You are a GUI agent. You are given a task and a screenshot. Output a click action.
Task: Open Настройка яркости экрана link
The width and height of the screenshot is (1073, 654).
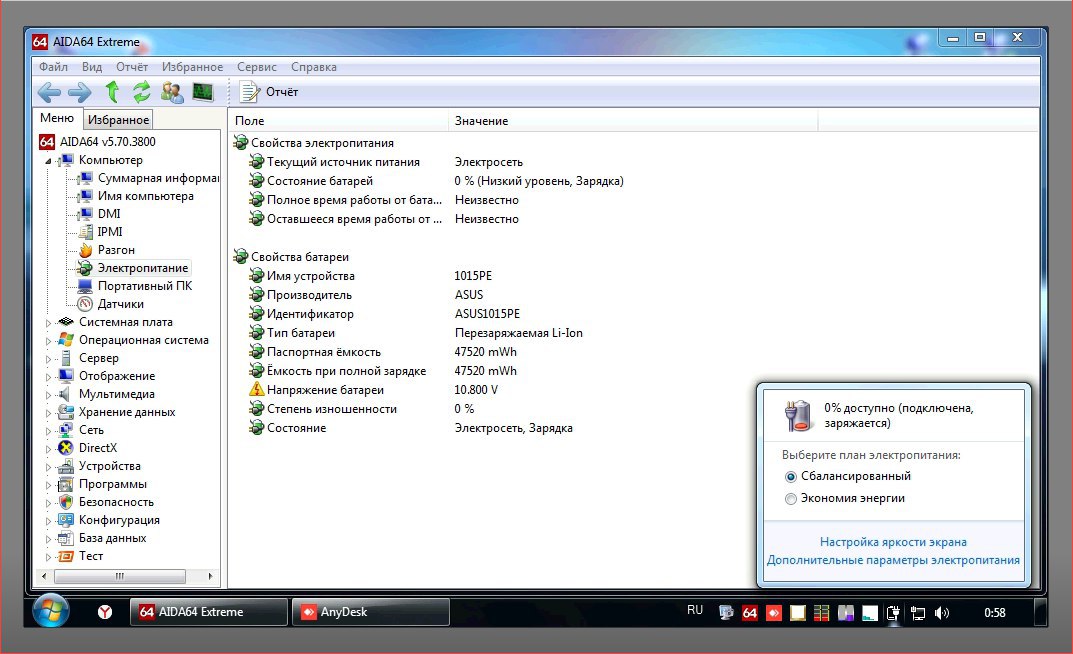point(893,542)
